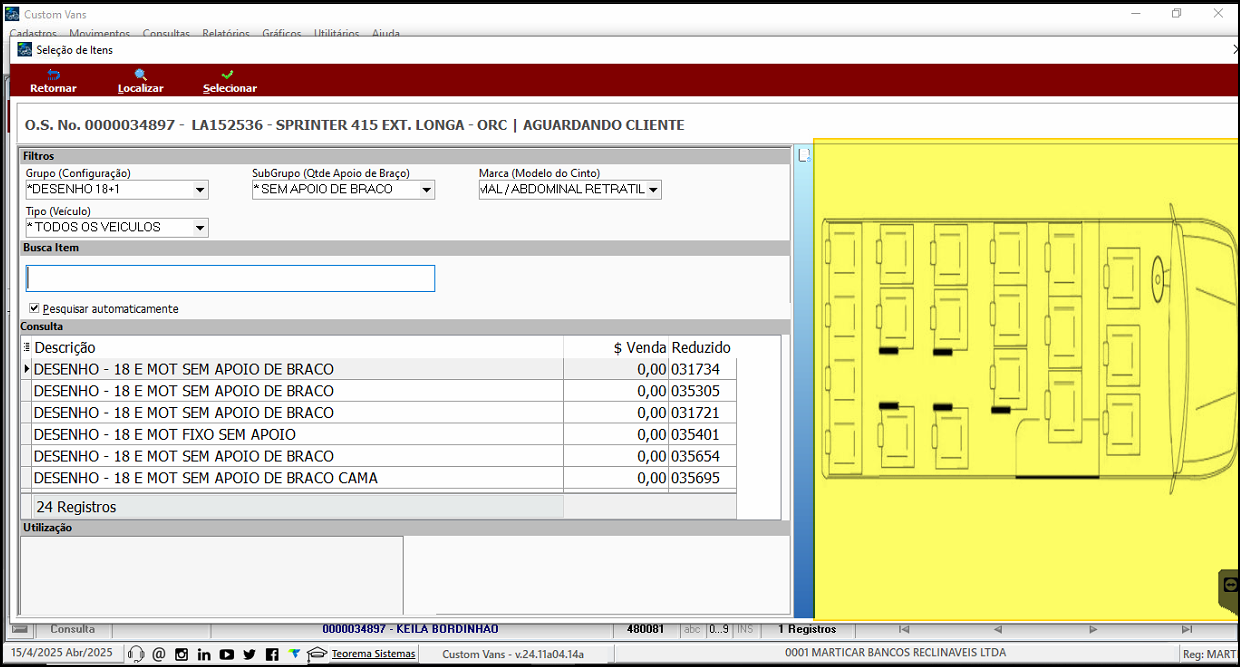Image resolution: width=1240 pixels, height=667 pixels.
Task: Open the Gráficos menu
Action: coord(282,33)
